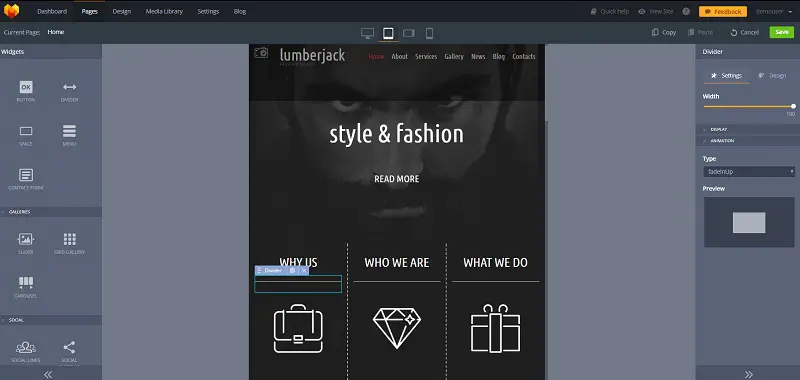
Task: Click the question mark help icon
Action: point(686,11)
